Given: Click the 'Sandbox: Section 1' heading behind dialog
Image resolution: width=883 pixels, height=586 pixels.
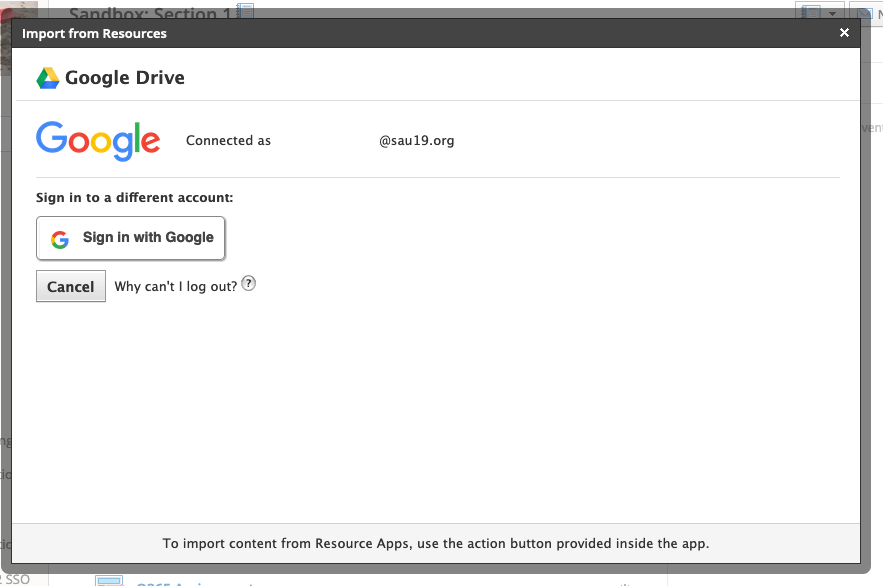Looking at the screenshot, I should tap(150, 12).
